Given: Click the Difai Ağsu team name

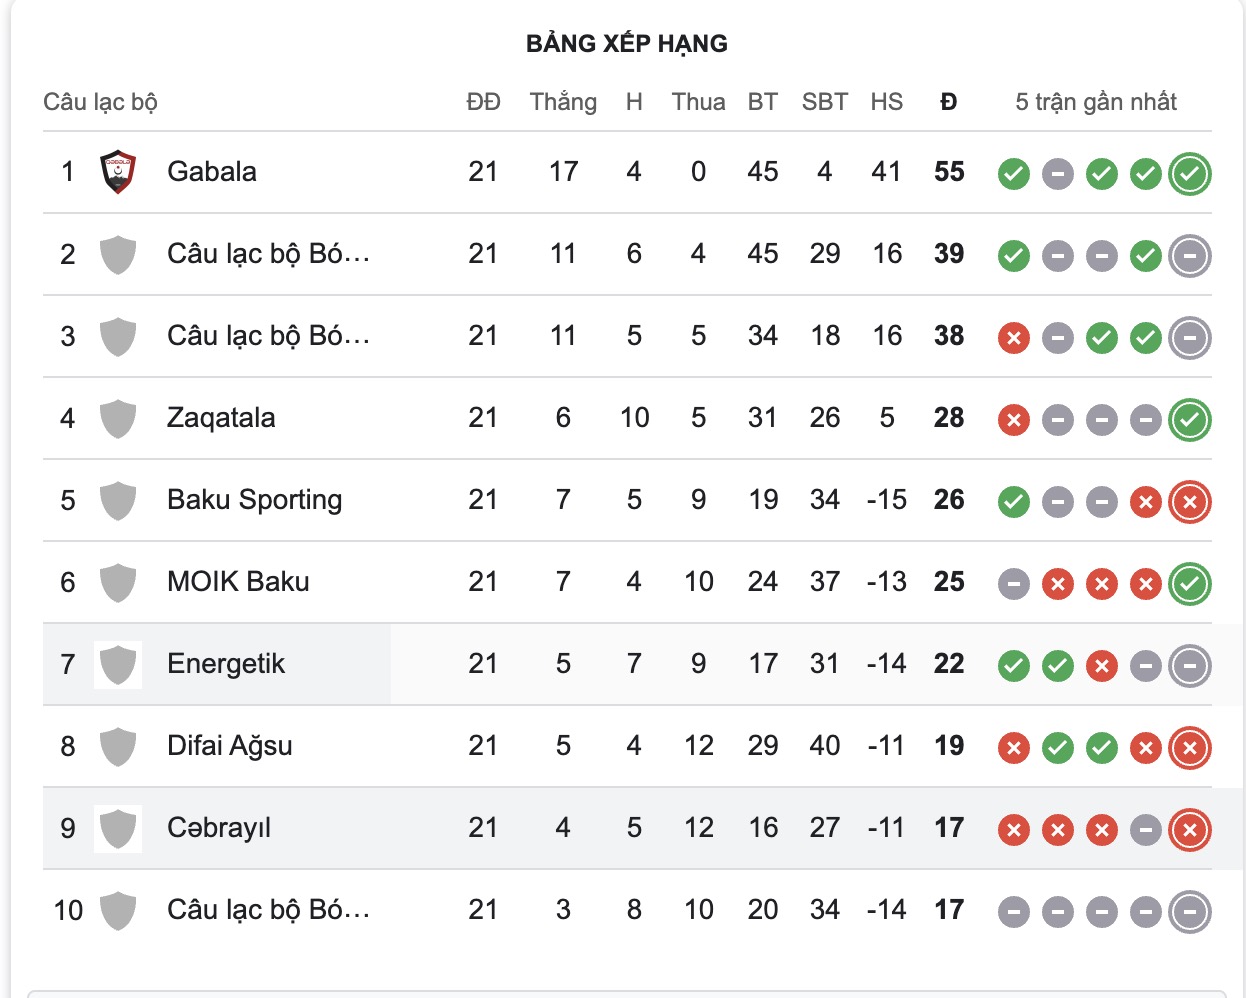Looking at the screenshot, I should 229,746.
